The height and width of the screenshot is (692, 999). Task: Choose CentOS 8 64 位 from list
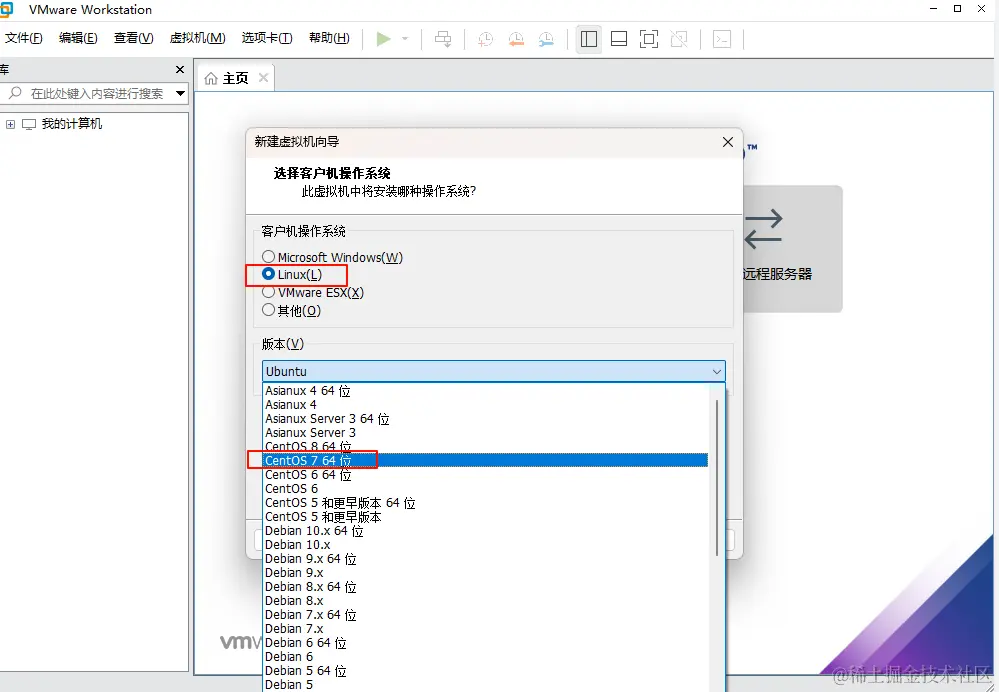pyautogui.click(x=486, y=446)
